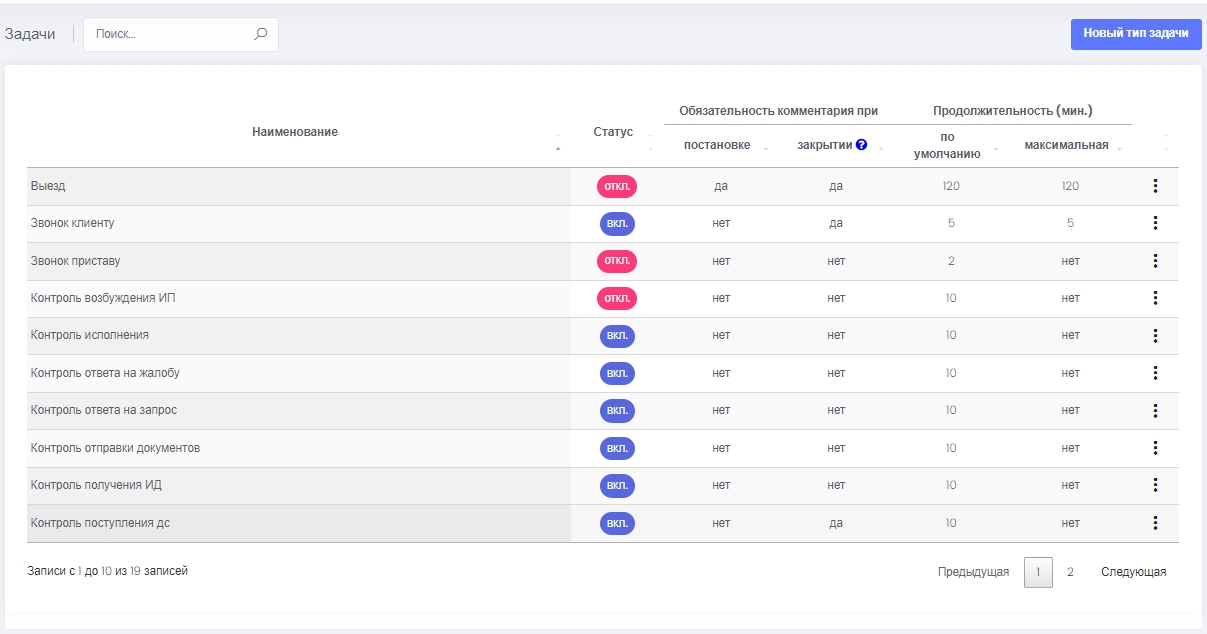Open the three-dot menu for Контроль получения ИД

1155,485
